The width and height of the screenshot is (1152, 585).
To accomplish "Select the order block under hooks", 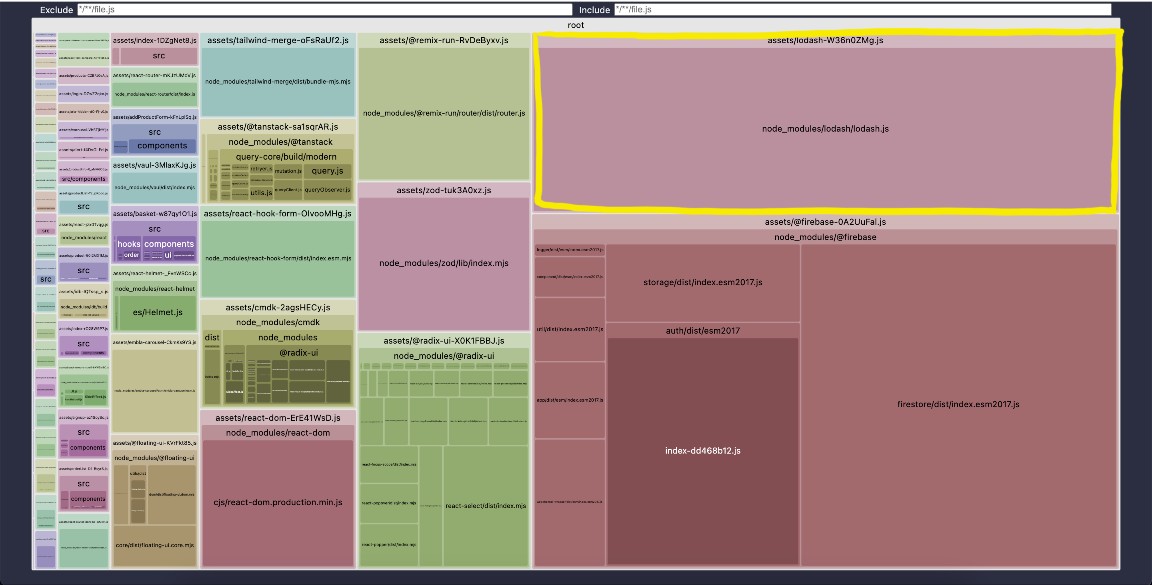I will click(x=132, y=255).
